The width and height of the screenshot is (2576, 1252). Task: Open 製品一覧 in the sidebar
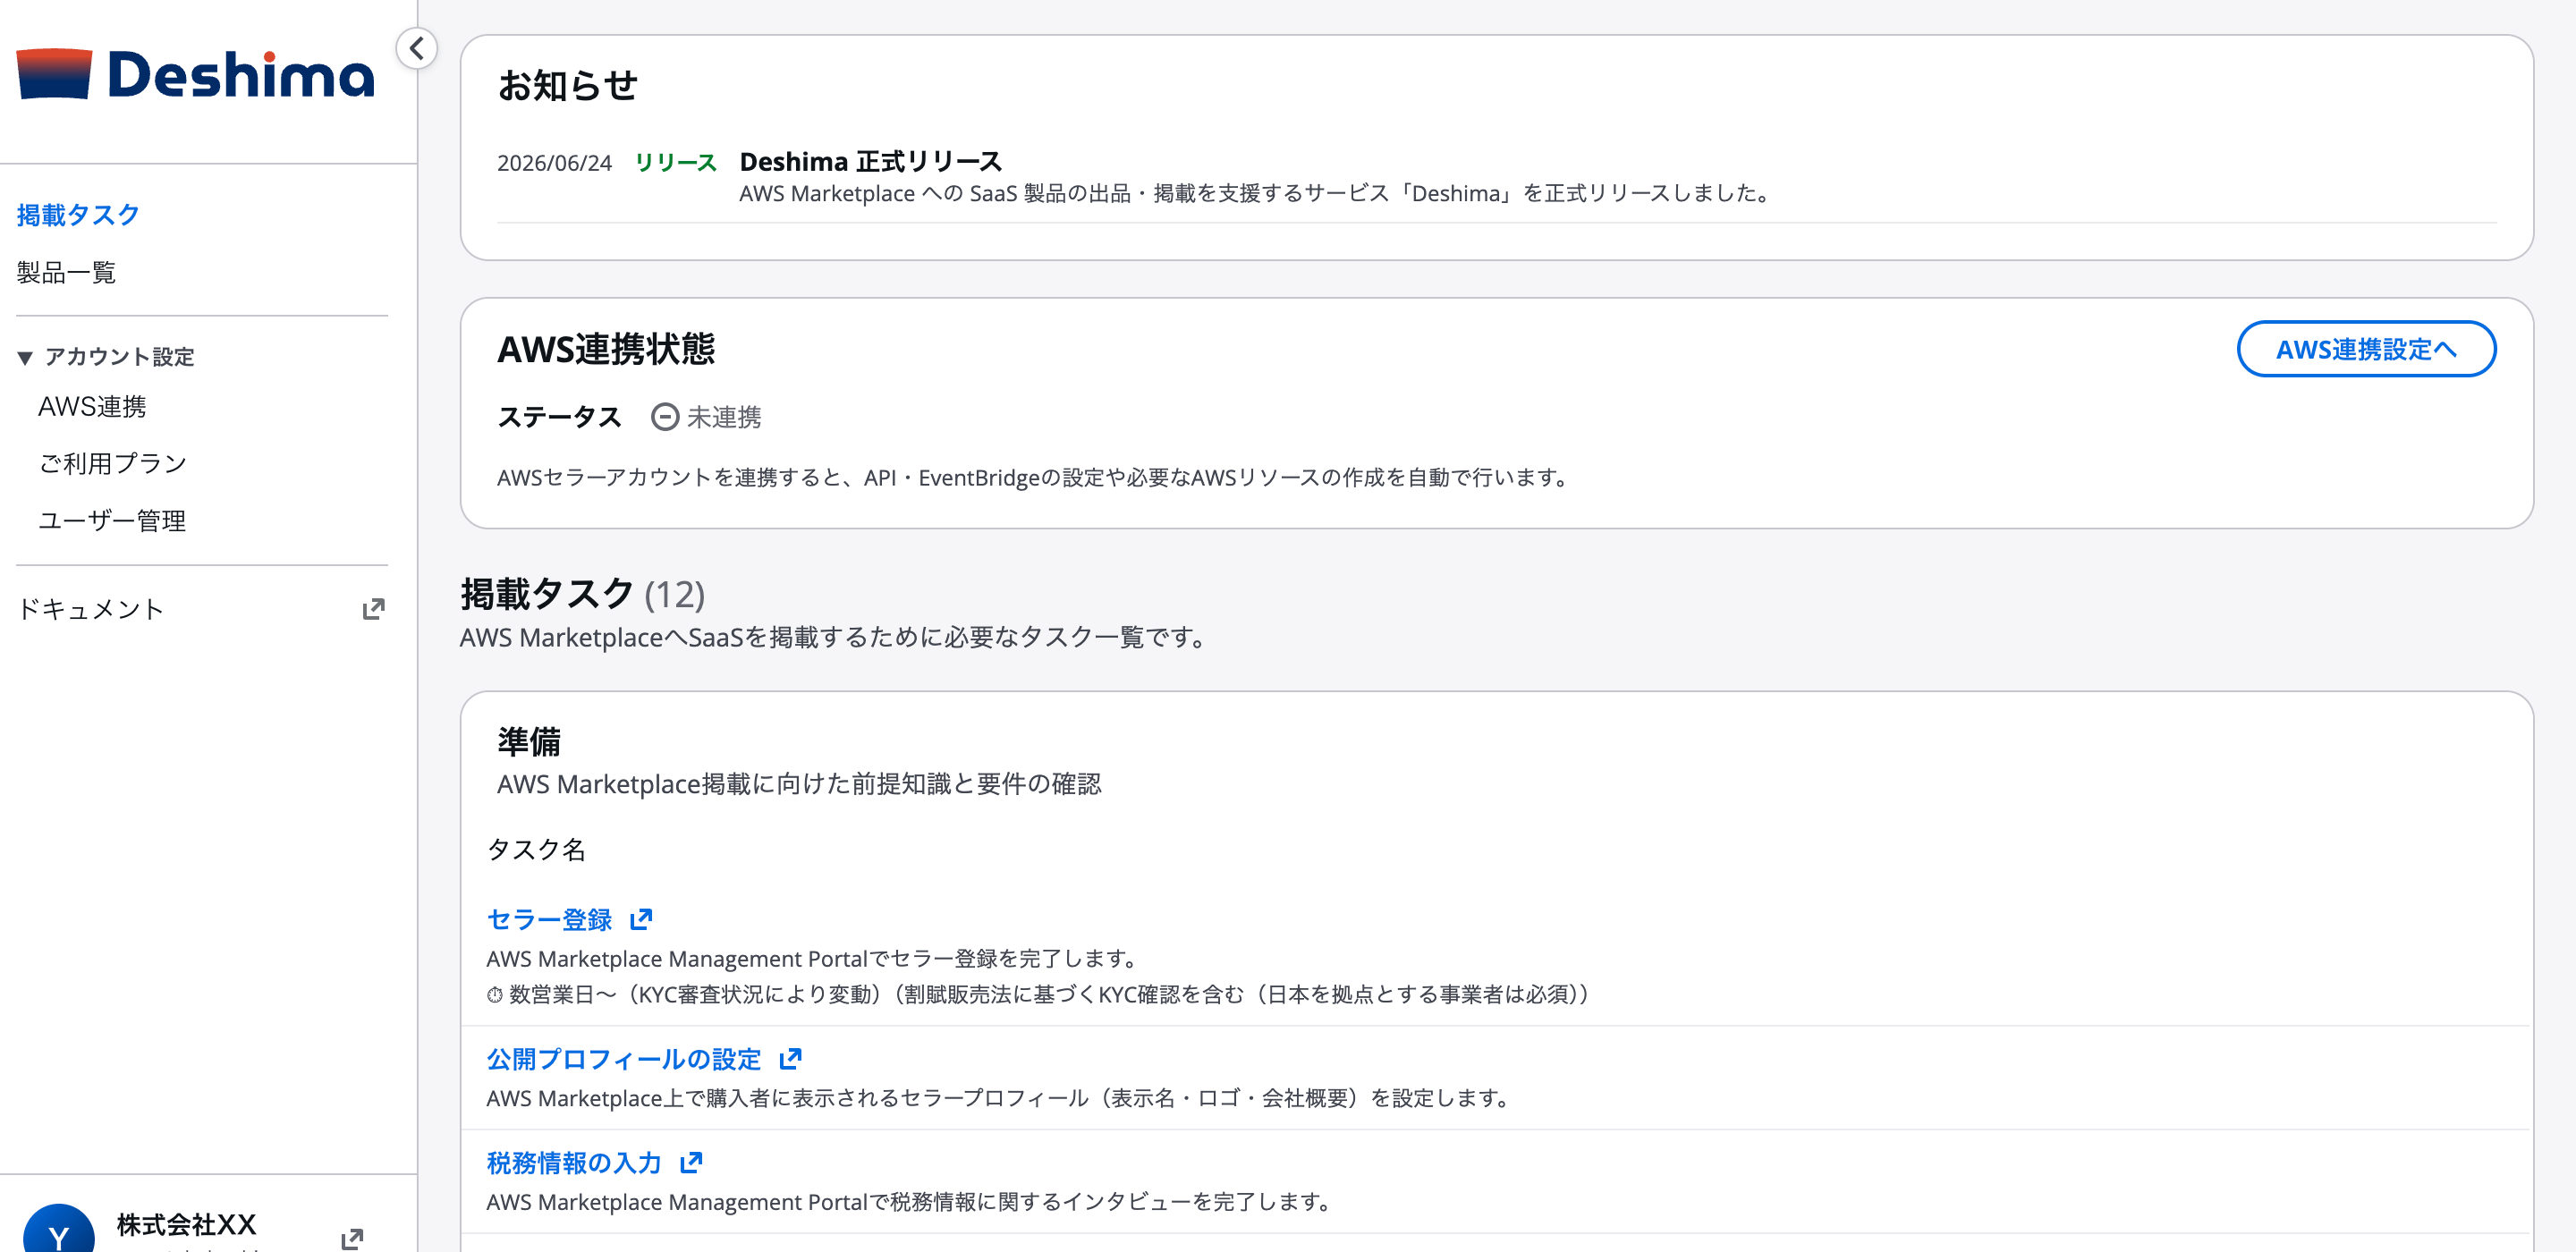[x=66, y=272]
